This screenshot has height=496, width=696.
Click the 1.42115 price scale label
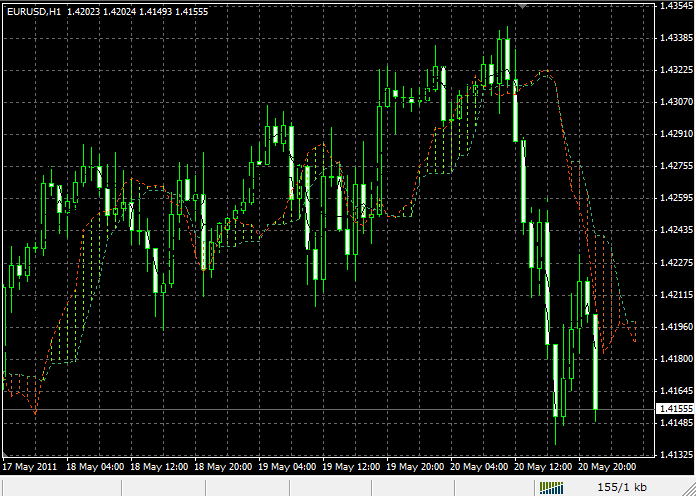click(676, 294)
